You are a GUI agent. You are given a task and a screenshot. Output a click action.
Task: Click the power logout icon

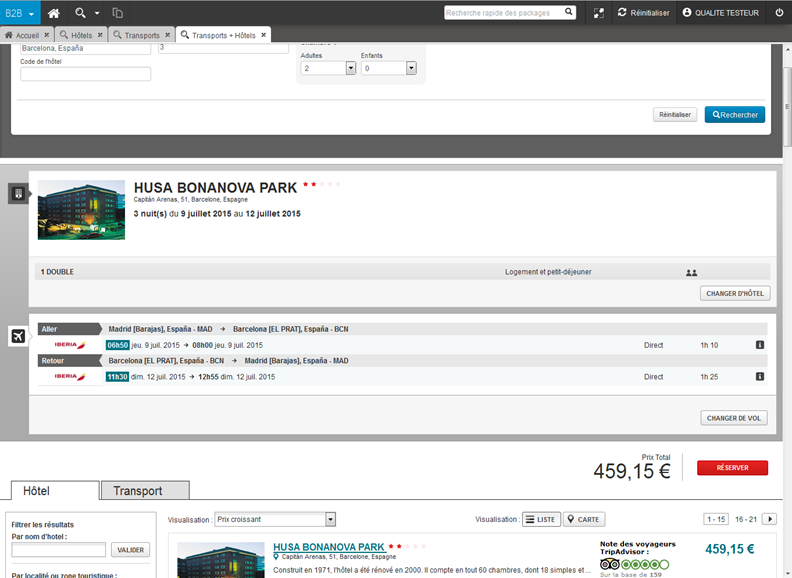pyautogui.click(x=779, y=13)
